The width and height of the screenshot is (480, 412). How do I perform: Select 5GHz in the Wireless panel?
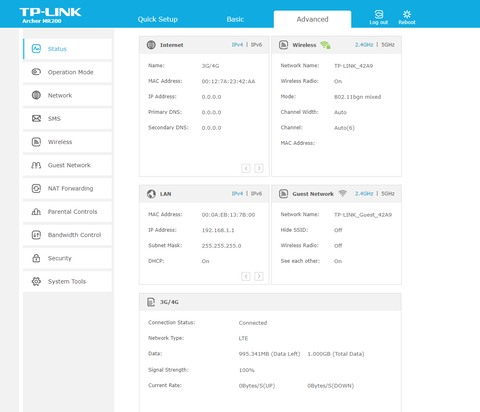pyautogui.click(x=388, y=45)
